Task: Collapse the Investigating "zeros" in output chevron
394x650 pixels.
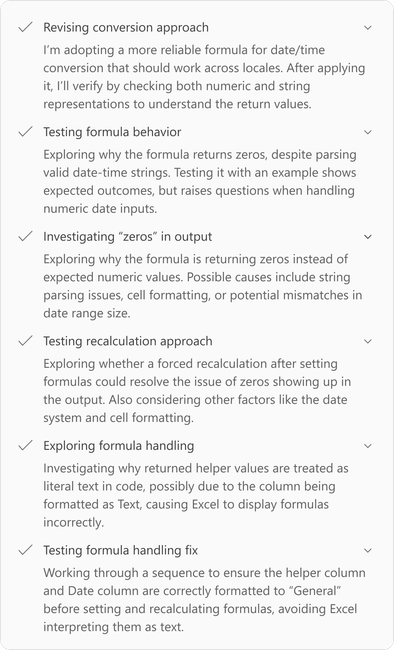Action: click(x=367, y=237)
